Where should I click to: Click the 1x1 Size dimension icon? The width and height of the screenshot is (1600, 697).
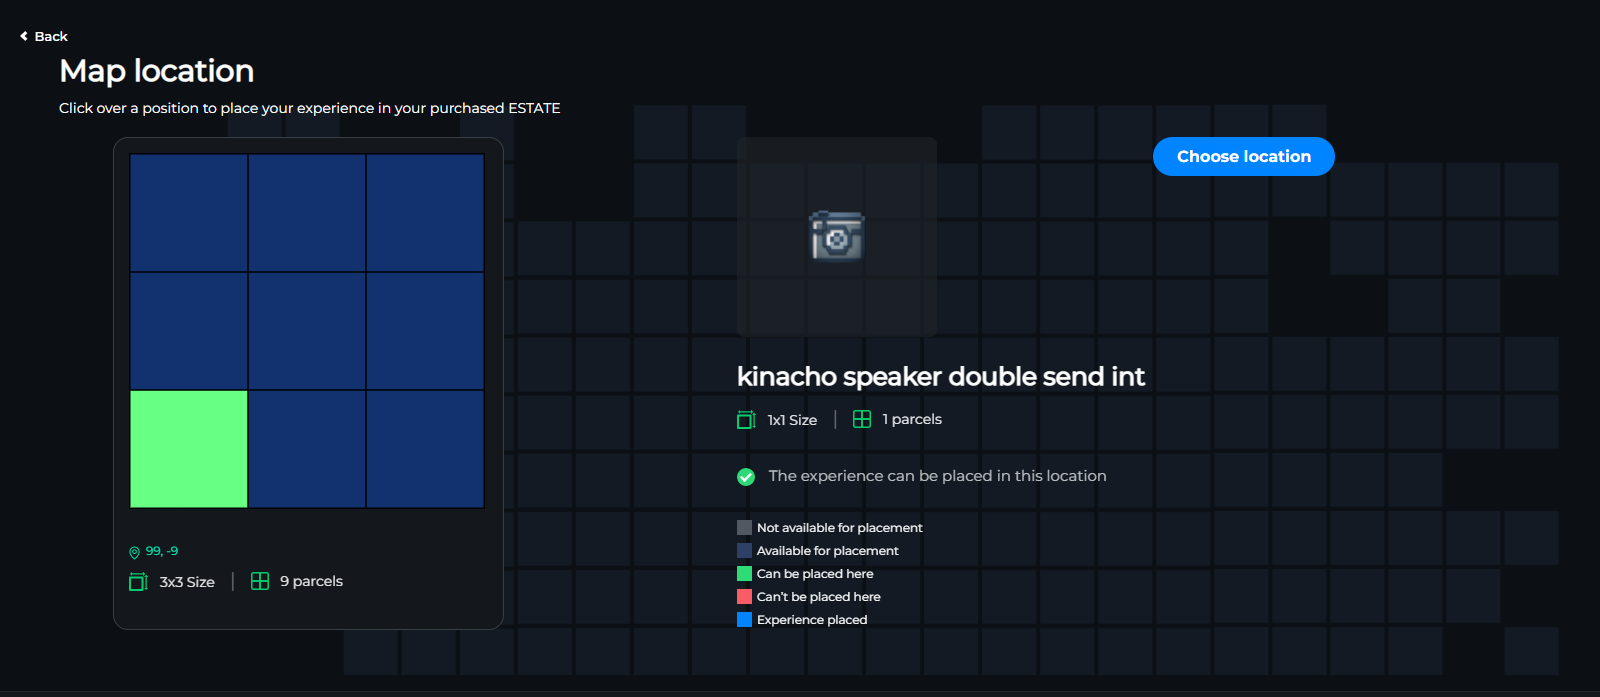(746, 420)
